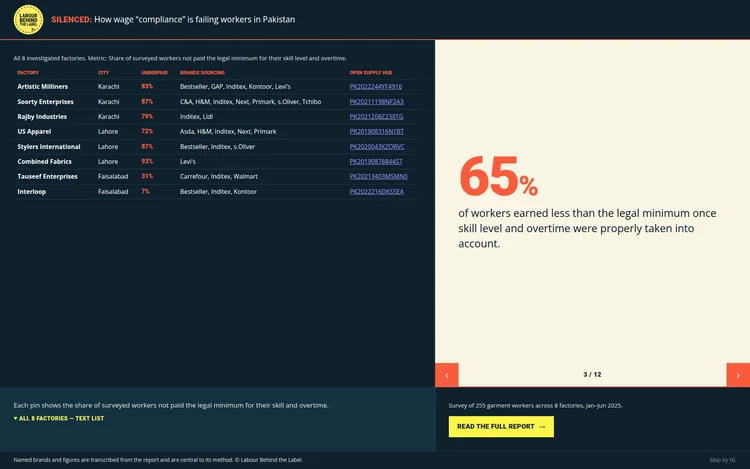Open the Interloop Open Supply Hub link
Image resolution: width=750 pixels, height=469 pixels.
(x=376, y=192)
